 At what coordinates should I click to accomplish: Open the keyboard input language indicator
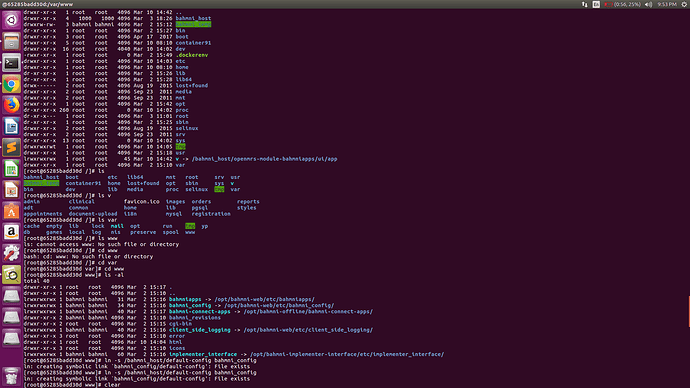coord(596,4)
